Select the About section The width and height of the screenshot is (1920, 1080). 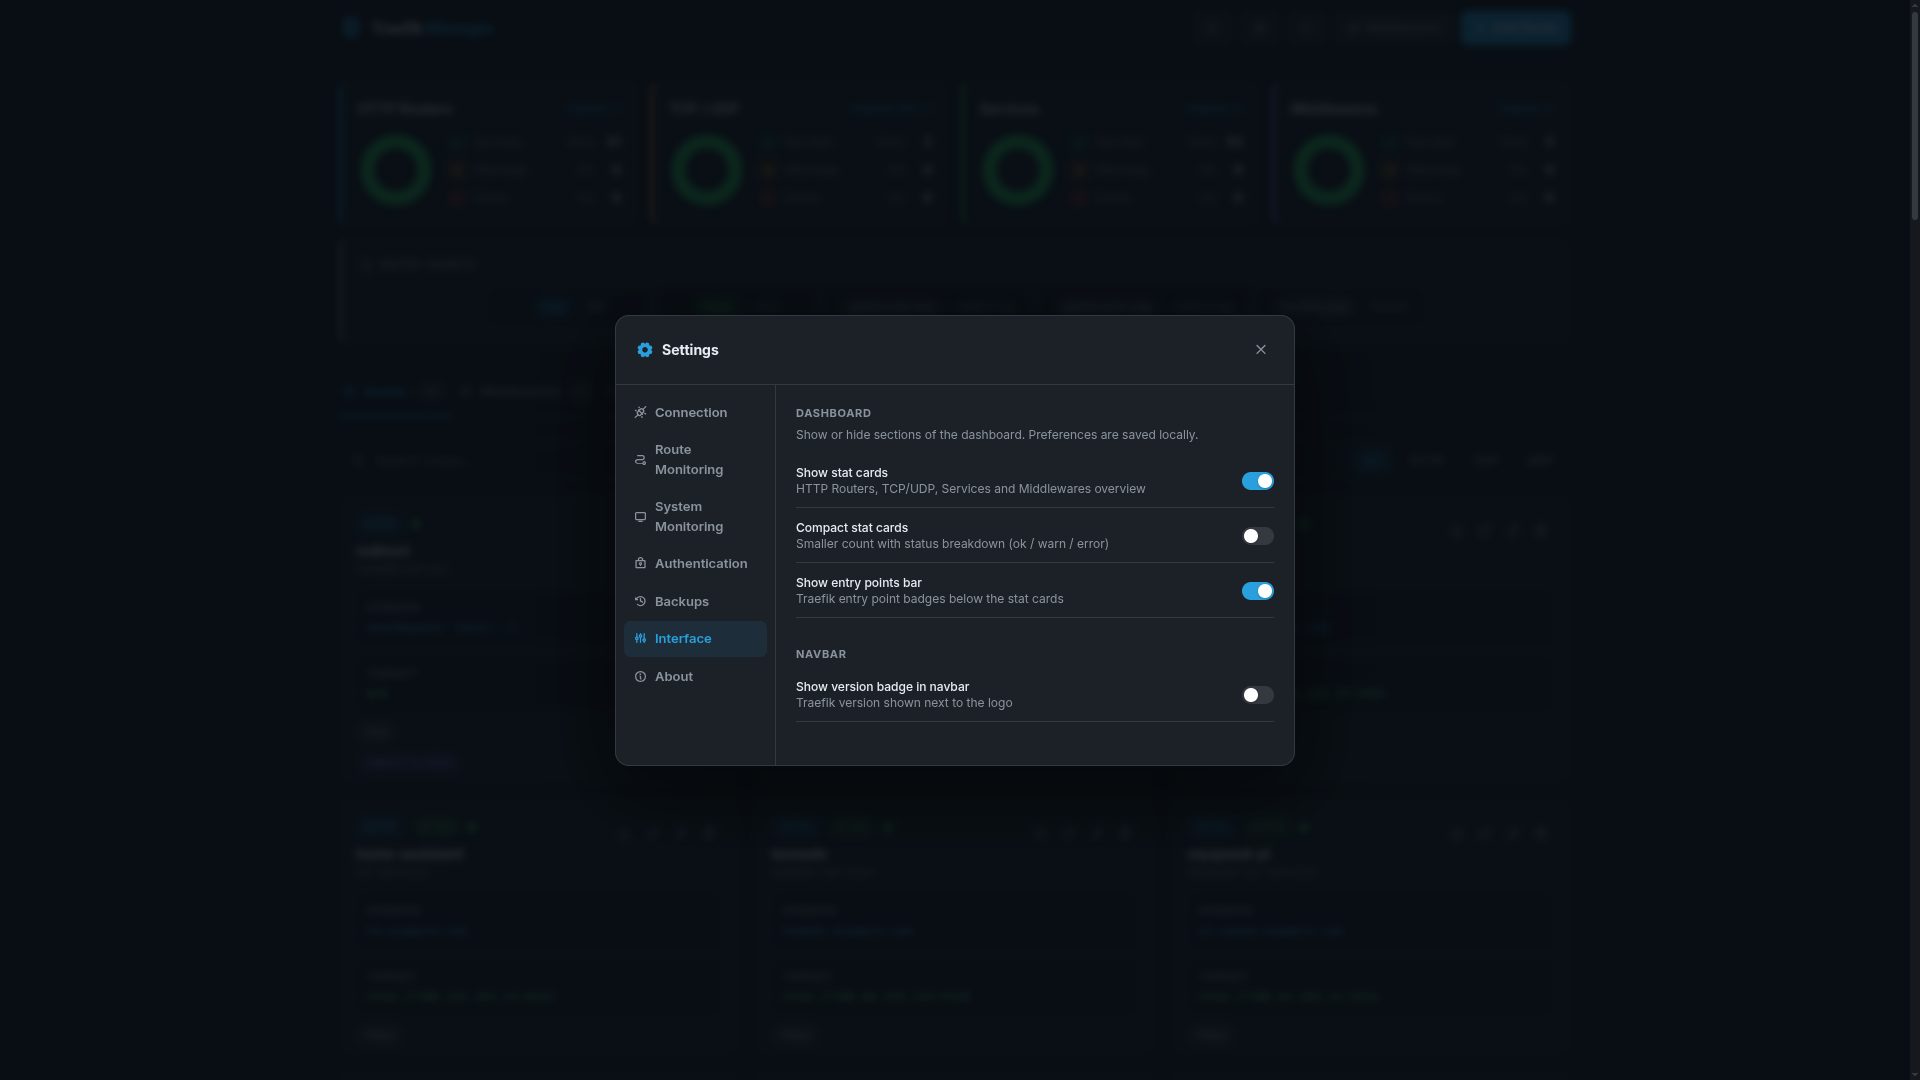(x=672, y=676)
